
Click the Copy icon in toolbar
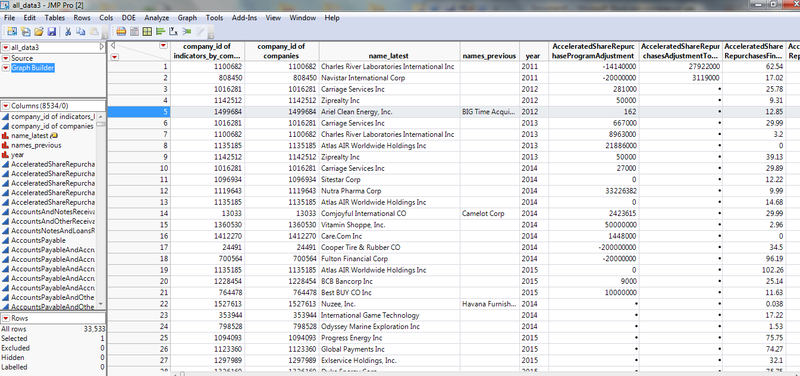pos(81,32)
